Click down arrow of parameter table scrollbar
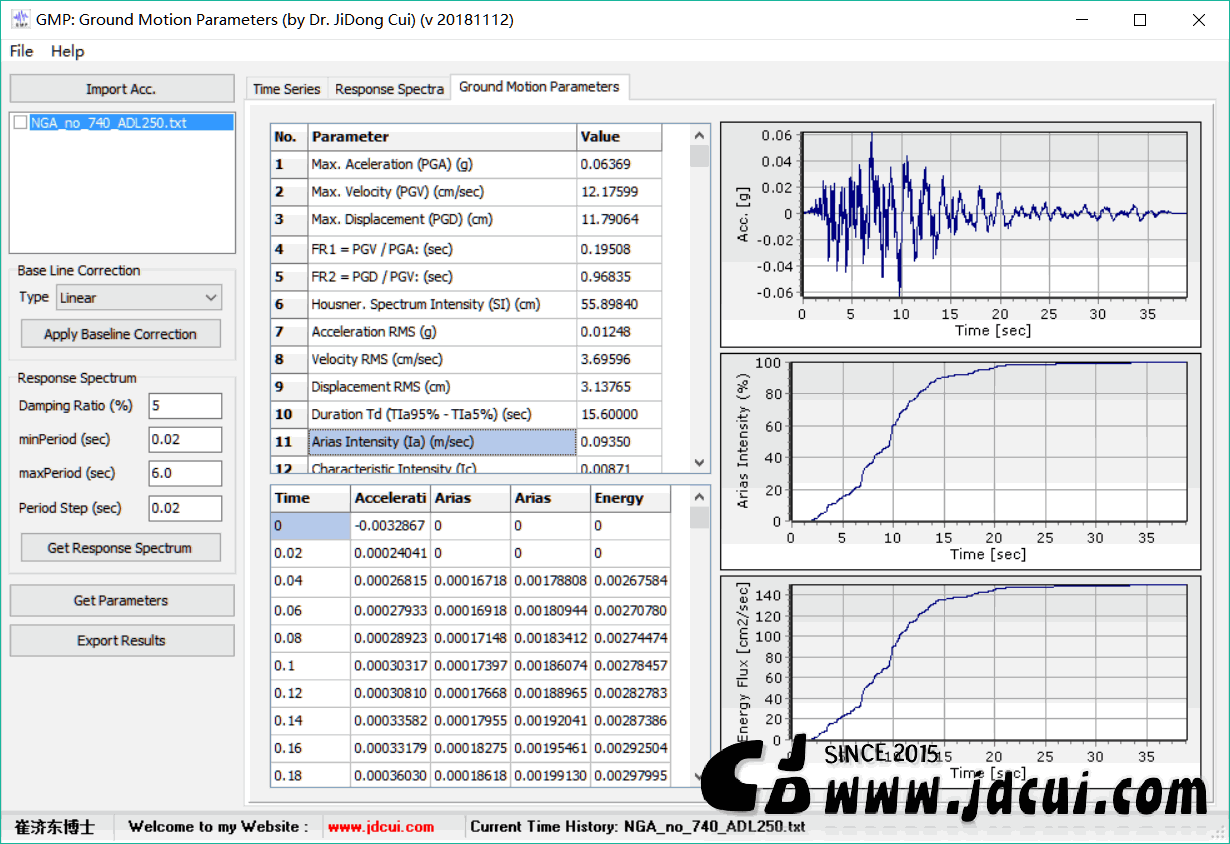 coord(700,462)
